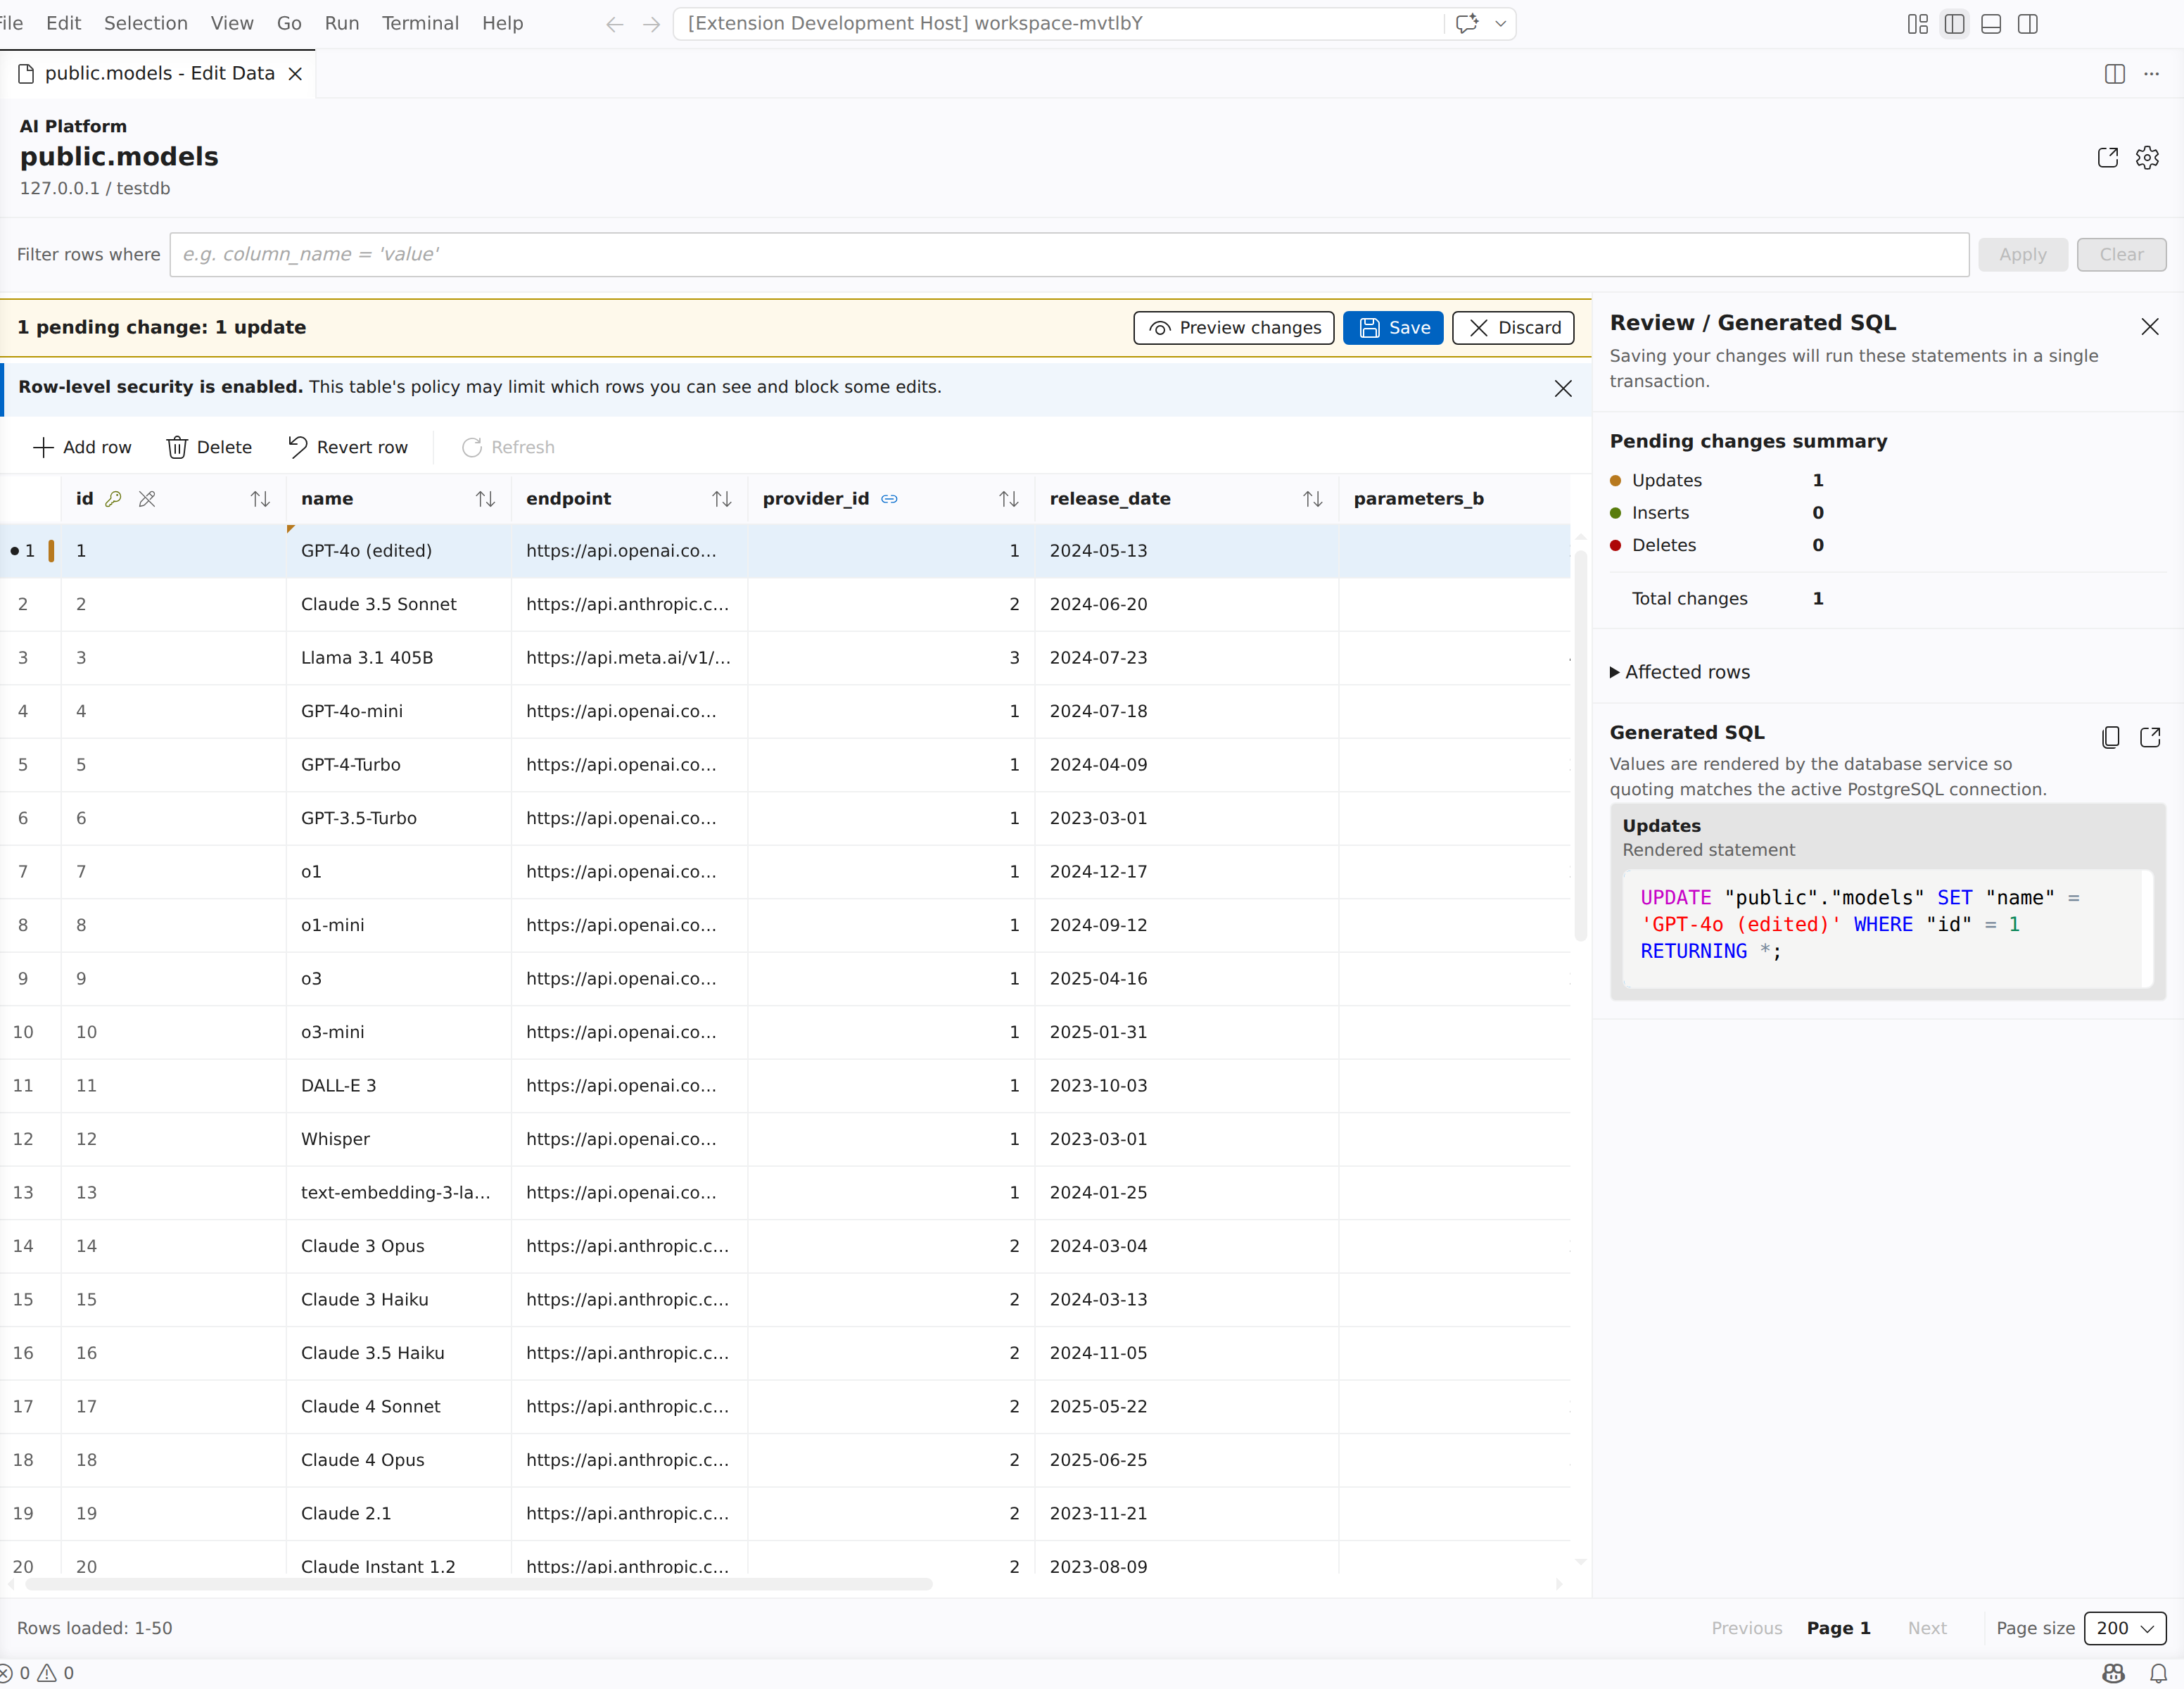Viewport: 2184px width, 1689px height.
Task: Click the Copilot status icon in status bar
Action: click(x=2113, y=1673)
